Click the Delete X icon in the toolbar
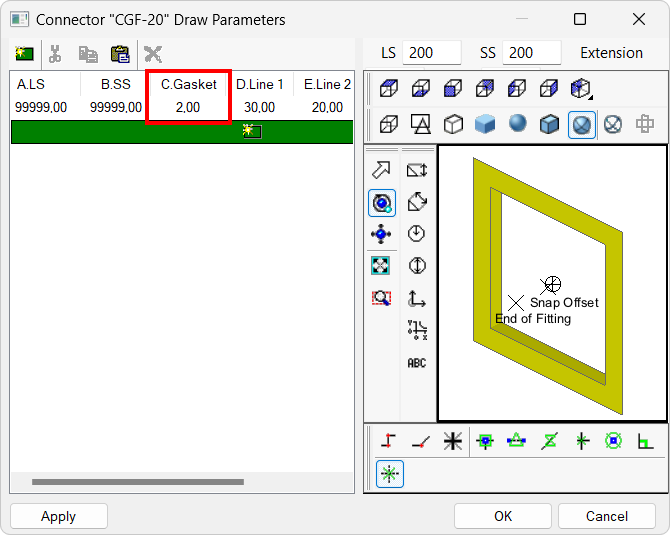 click(x=153, y=54)
